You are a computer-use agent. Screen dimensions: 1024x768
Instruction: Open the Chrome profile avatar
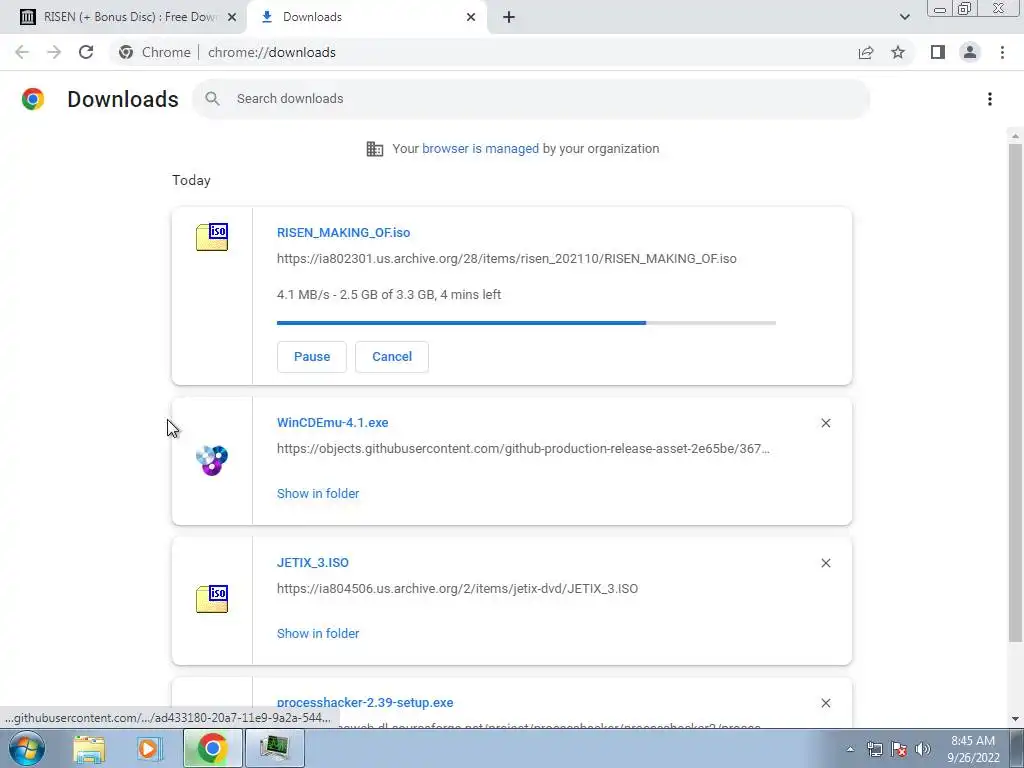point(970,52)
